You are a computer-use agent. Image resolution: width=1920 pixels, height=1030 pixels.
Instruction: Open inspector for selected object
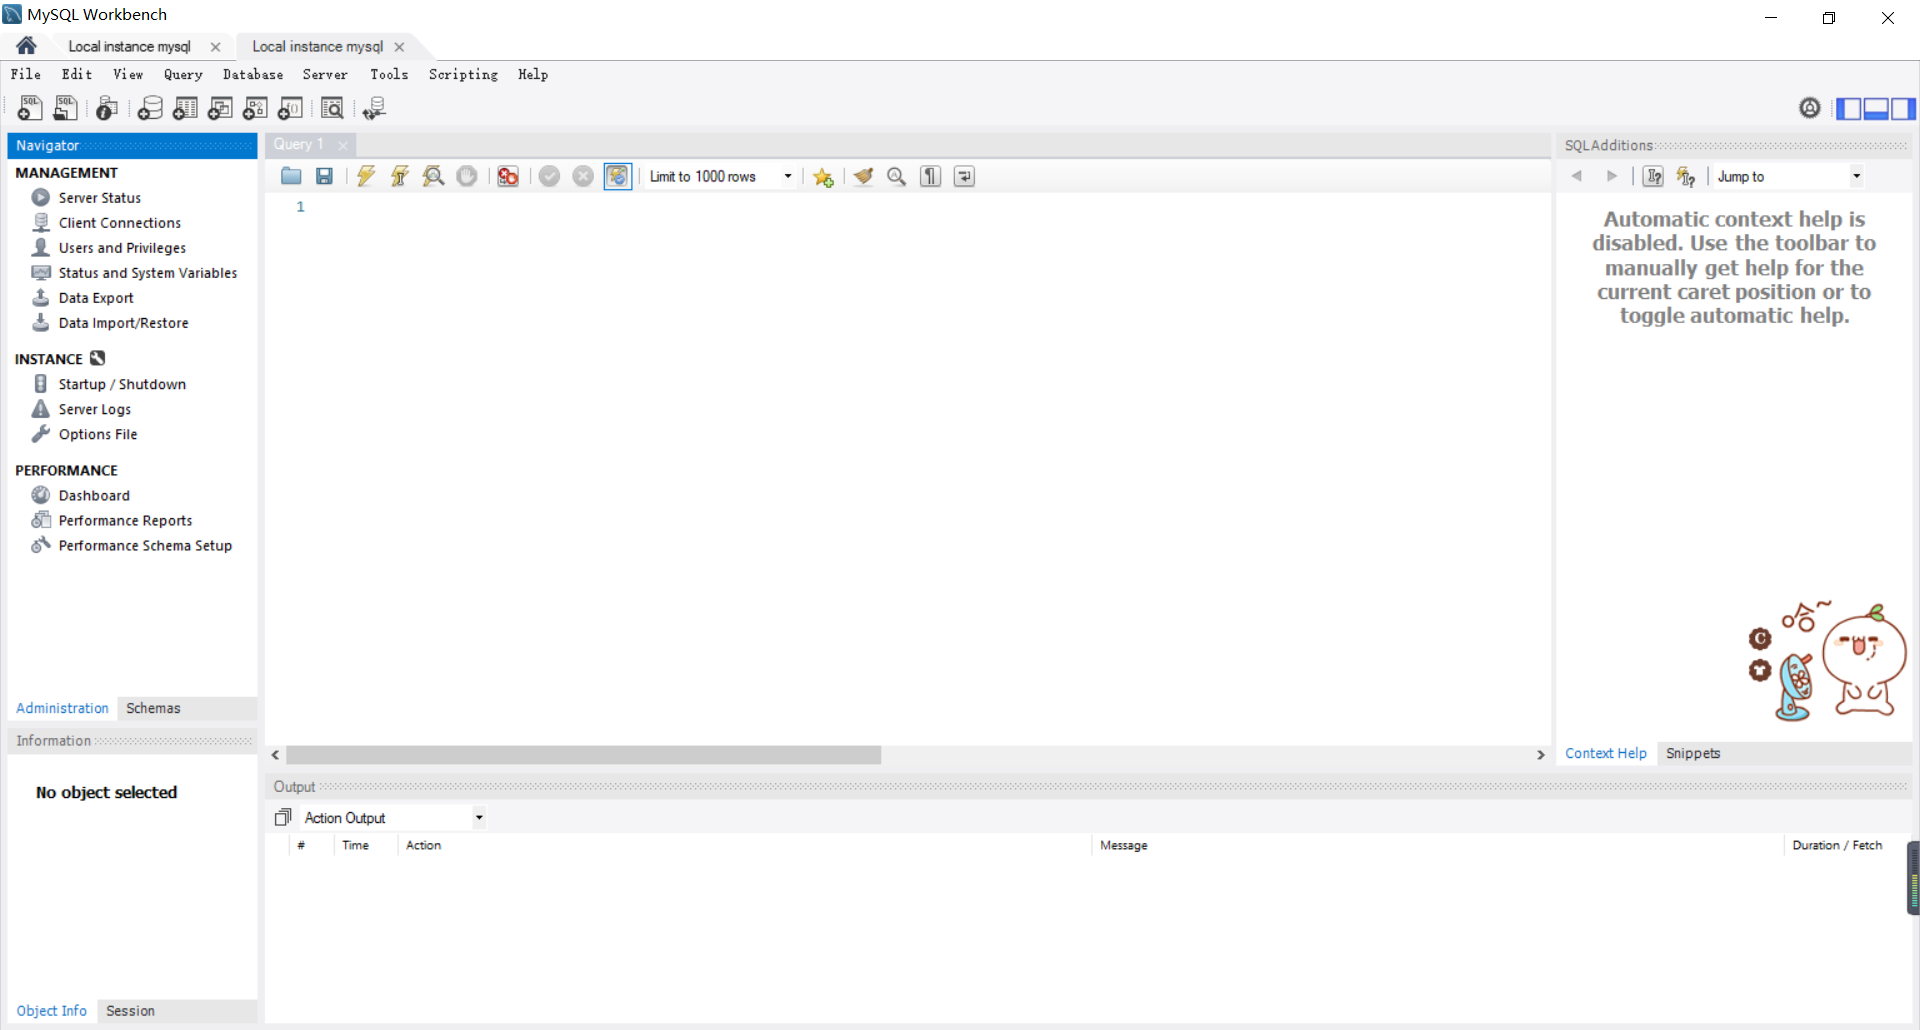pos(107,108)
